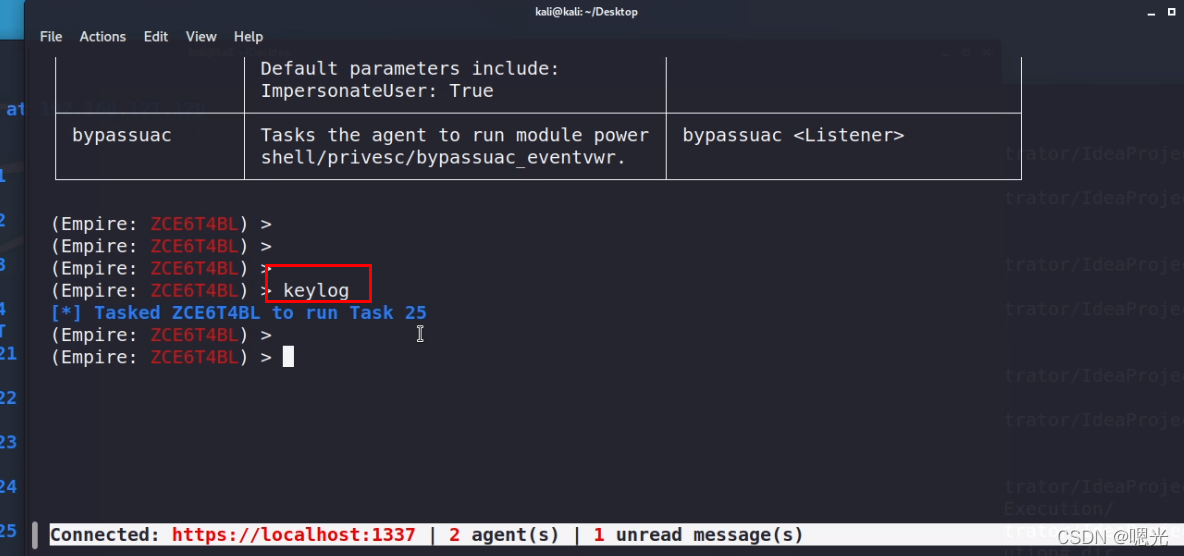Click the Connected status label

pyautogui.click(x=105, y=535)
